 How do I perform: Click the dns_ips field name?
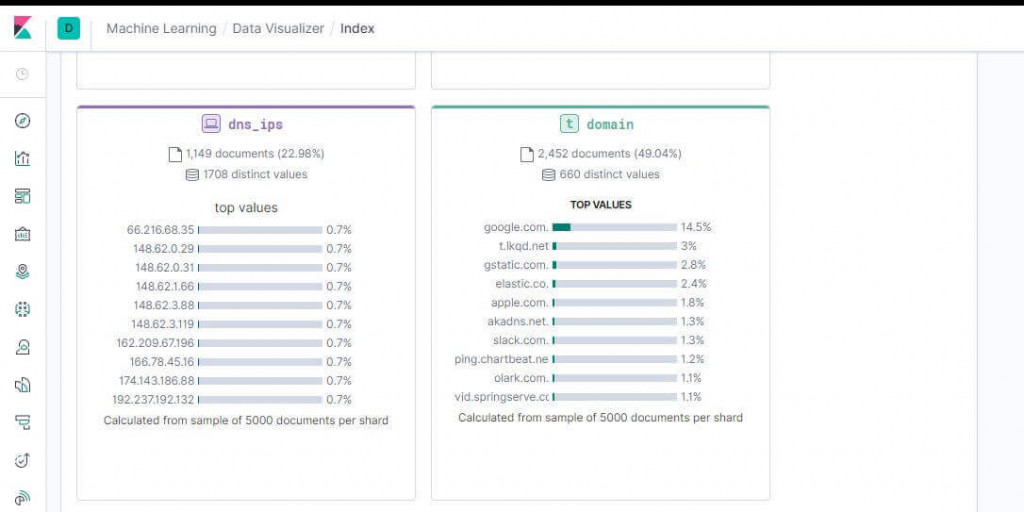click(255, 124)
